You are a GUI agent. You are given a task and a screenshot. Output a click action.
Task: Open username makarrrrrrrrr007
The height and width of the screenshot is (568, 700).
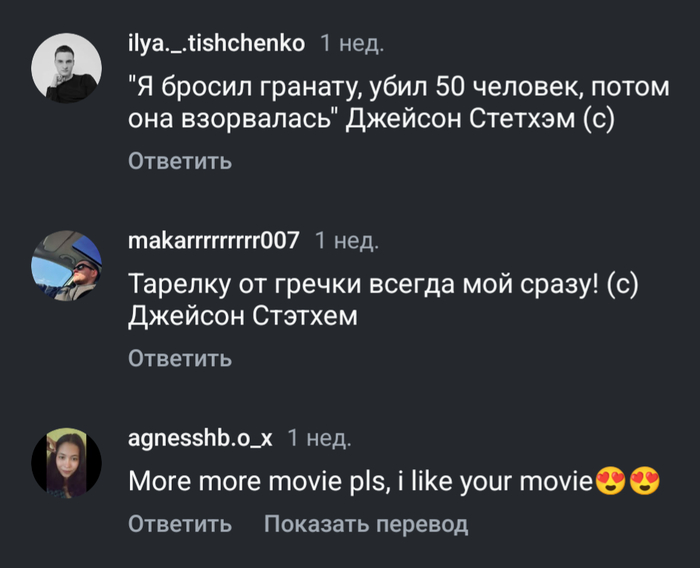[214, 241]
